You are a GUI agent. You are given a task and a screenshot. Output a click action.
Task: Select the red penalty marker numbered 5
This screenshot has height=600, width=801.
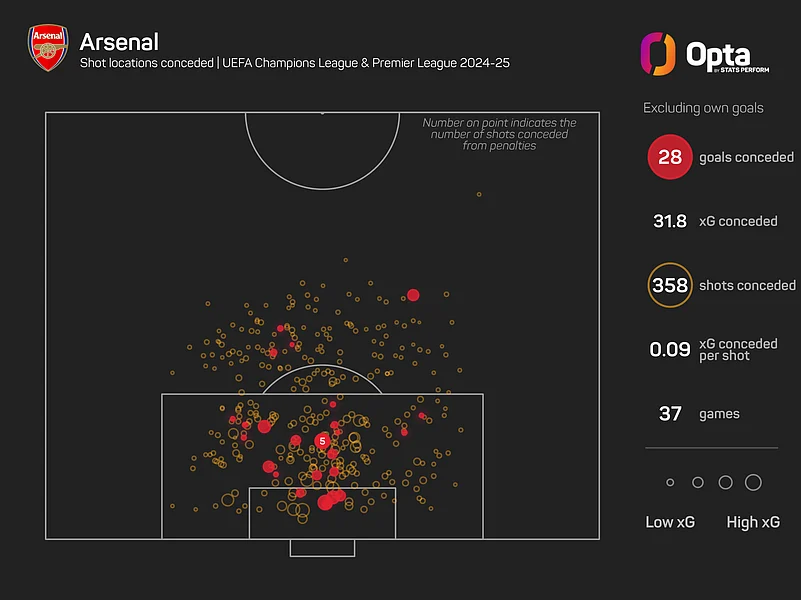click(322, 441)
